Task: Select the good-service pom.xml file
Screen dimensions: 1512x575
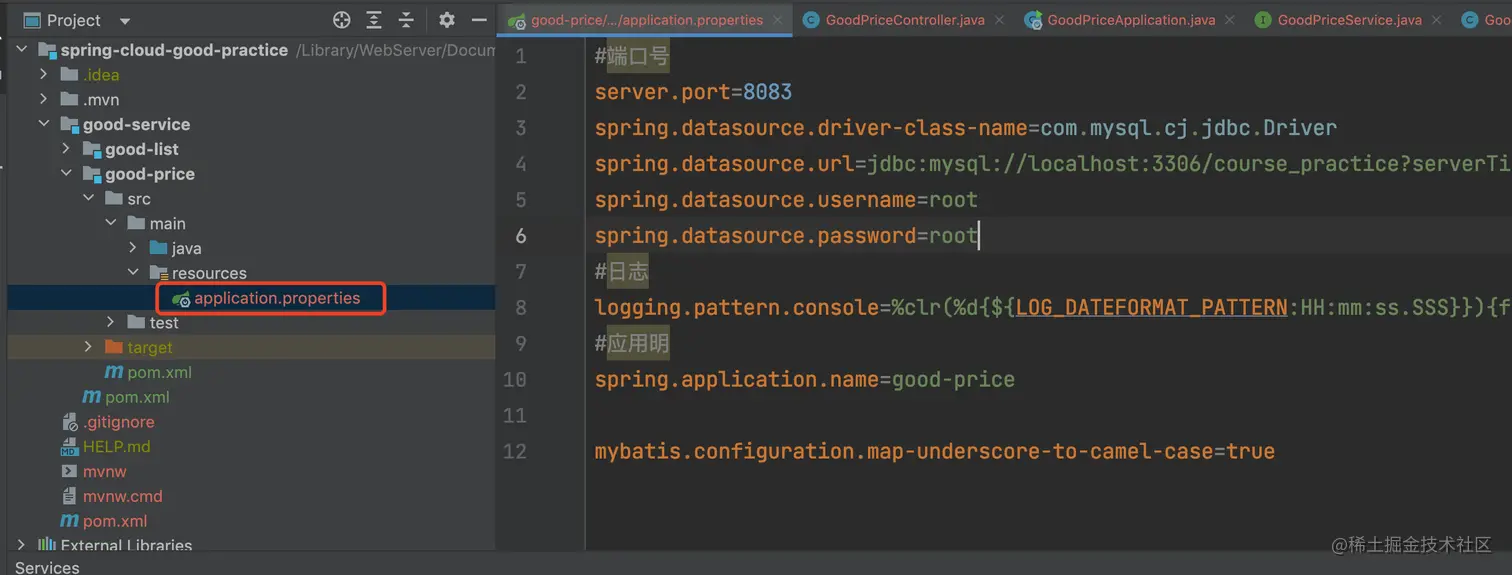Action: [137, 397]
